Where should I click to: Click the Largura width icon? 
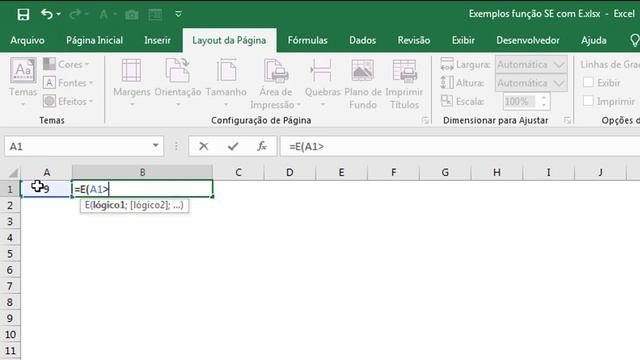tap(447, 64)
